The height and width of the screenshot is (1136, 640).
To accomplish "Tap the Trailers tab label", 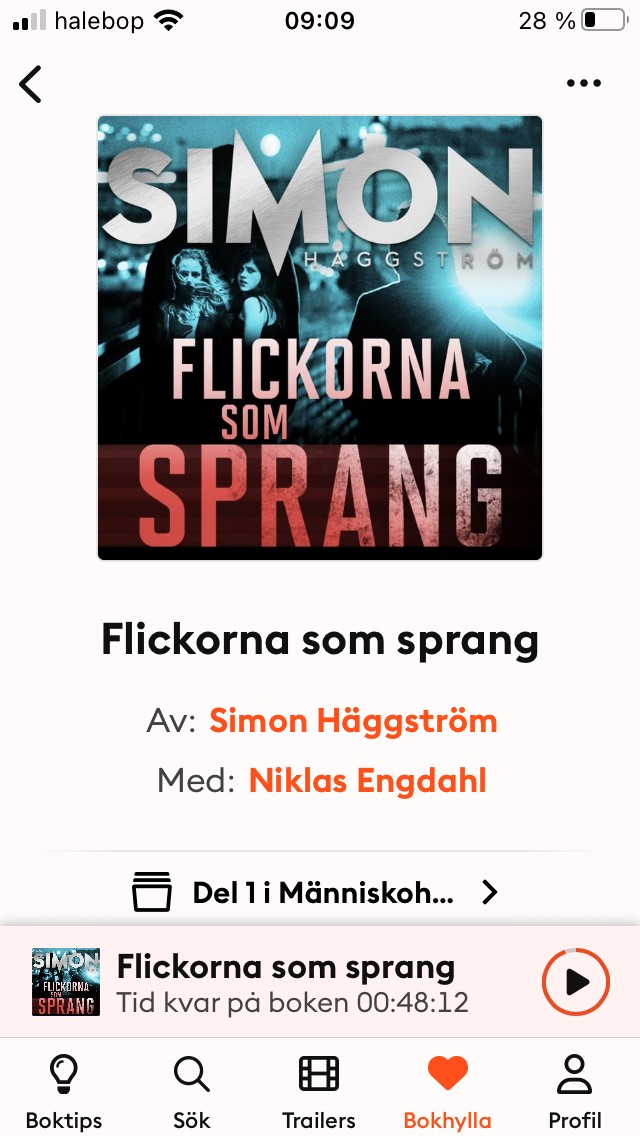I will pos(319,1120).
